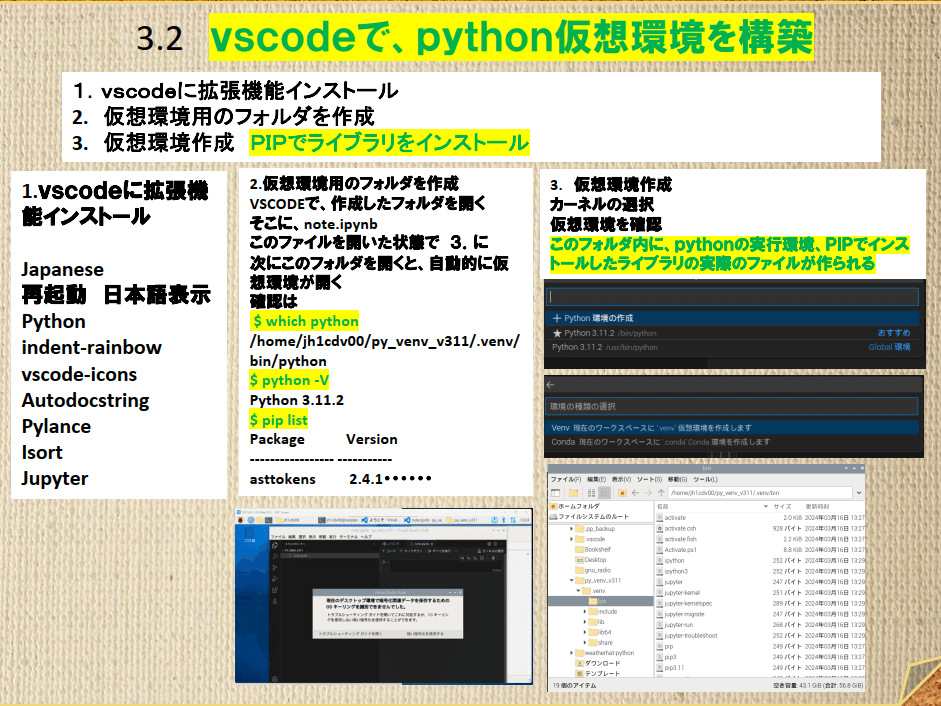The width and height of the screenshot is (941, 706).
Task: Open the ソート(S) menu in file manager
Action: (649, 479)
